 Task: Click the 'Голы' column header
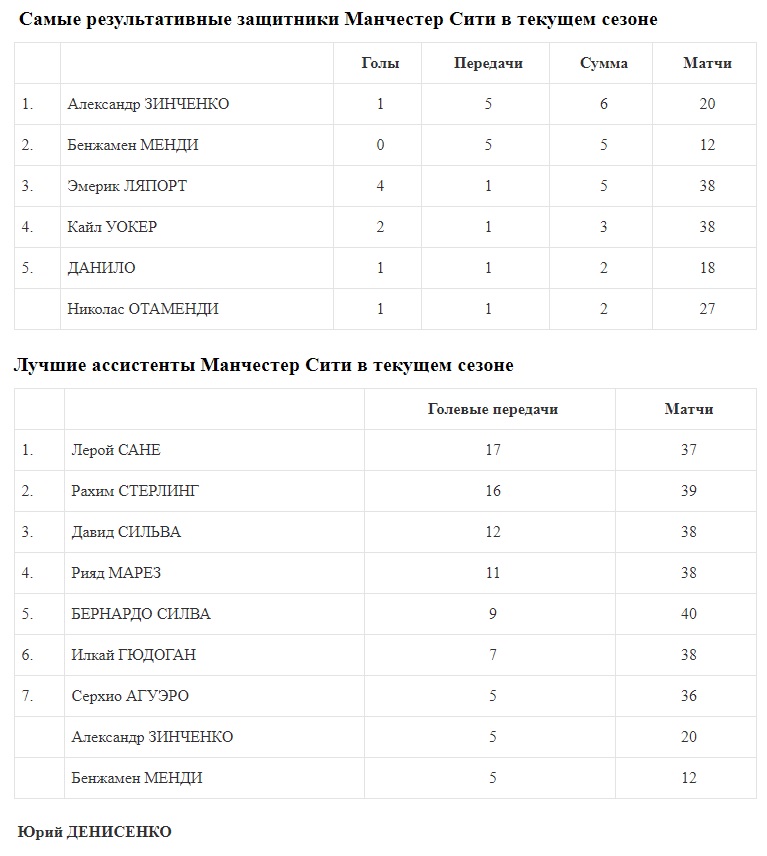[x=380, y=63]
